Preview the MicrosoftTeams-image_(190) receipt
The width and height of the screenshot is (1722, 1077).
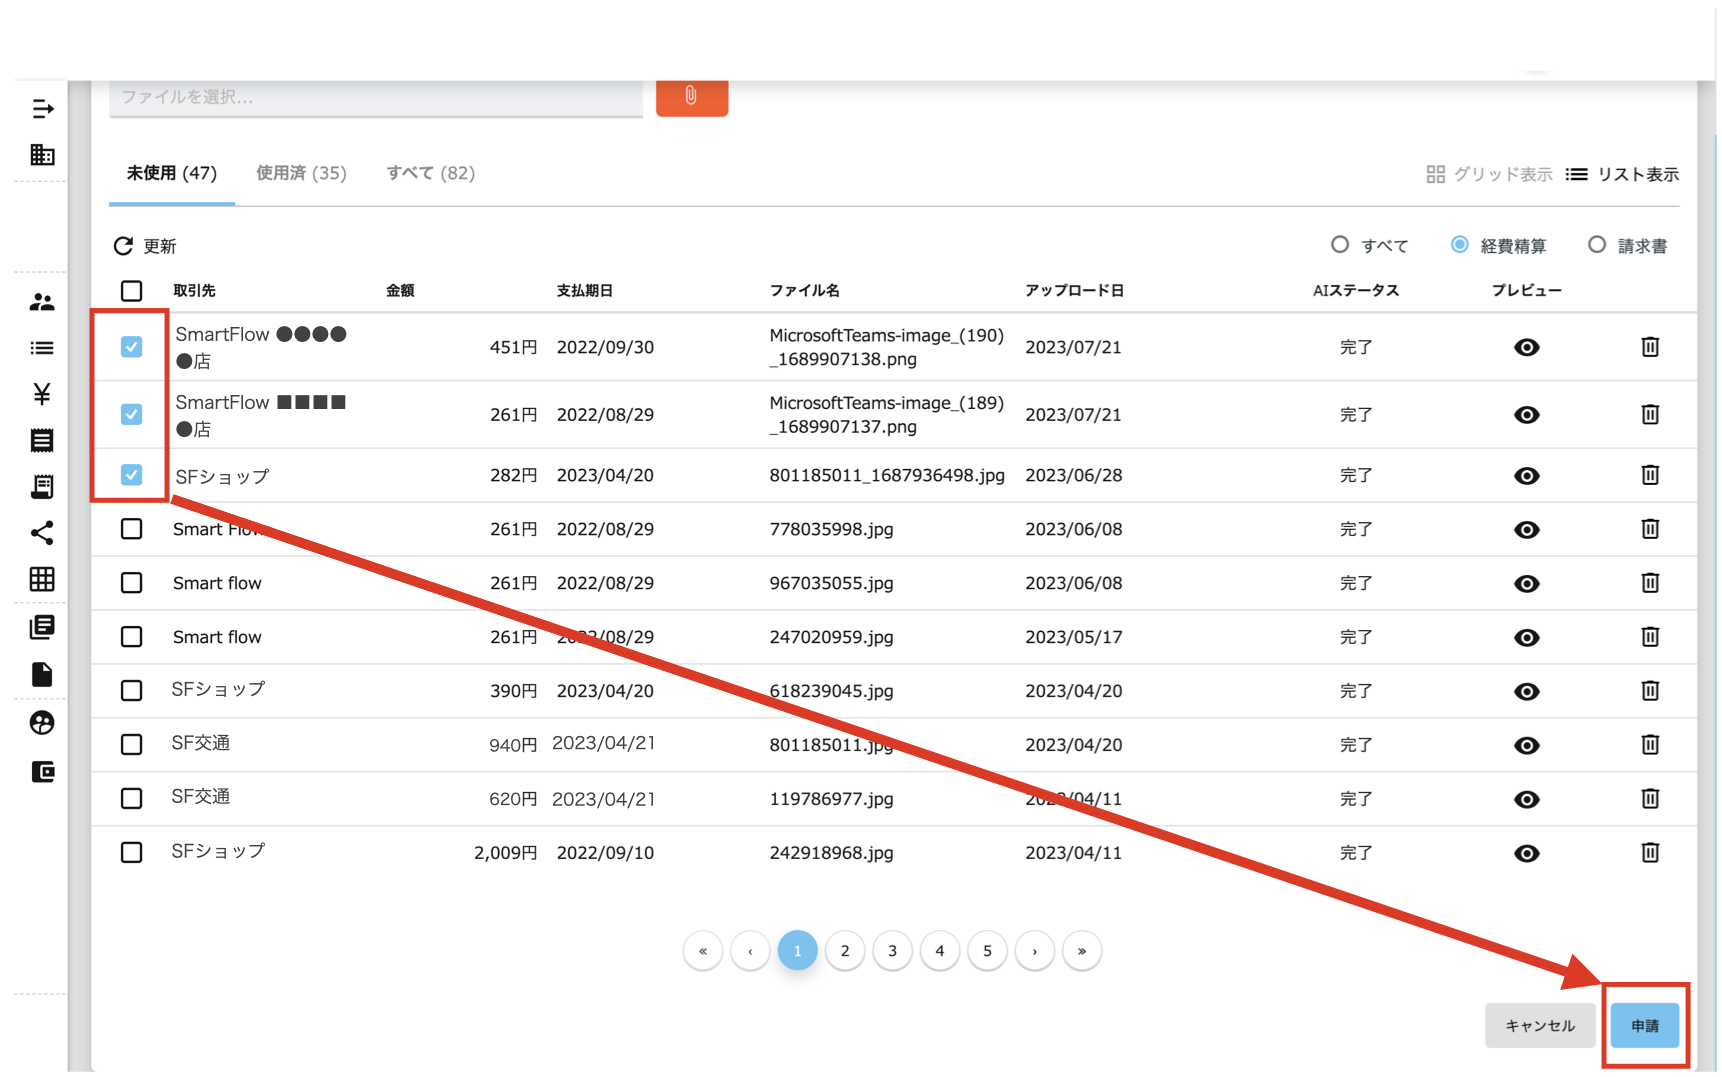pyautogui.click(x=1526, y=347)
